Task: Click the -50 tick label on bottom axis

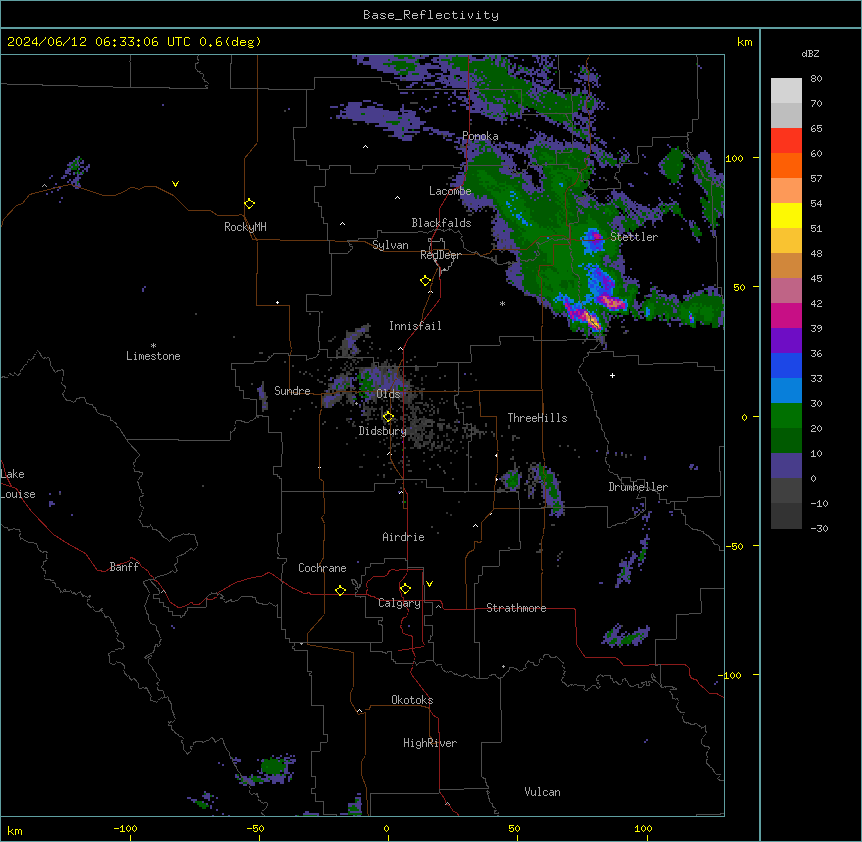Action: [255, 828]
